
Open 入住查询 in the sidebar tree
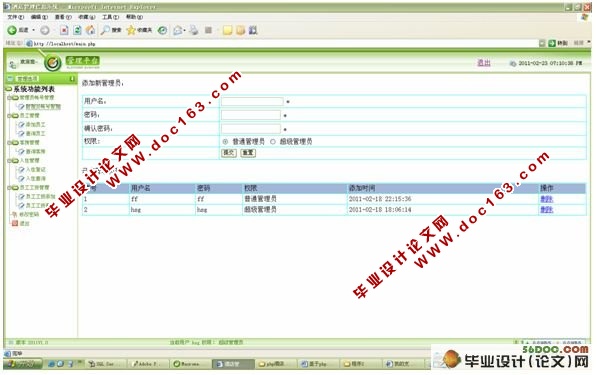tap(35, 178)
